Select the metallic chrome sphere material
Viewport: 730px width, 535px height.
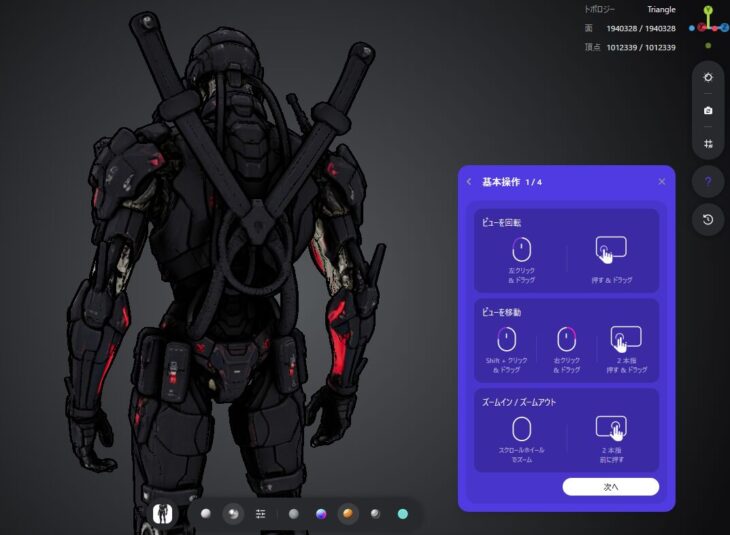point(375,514)
